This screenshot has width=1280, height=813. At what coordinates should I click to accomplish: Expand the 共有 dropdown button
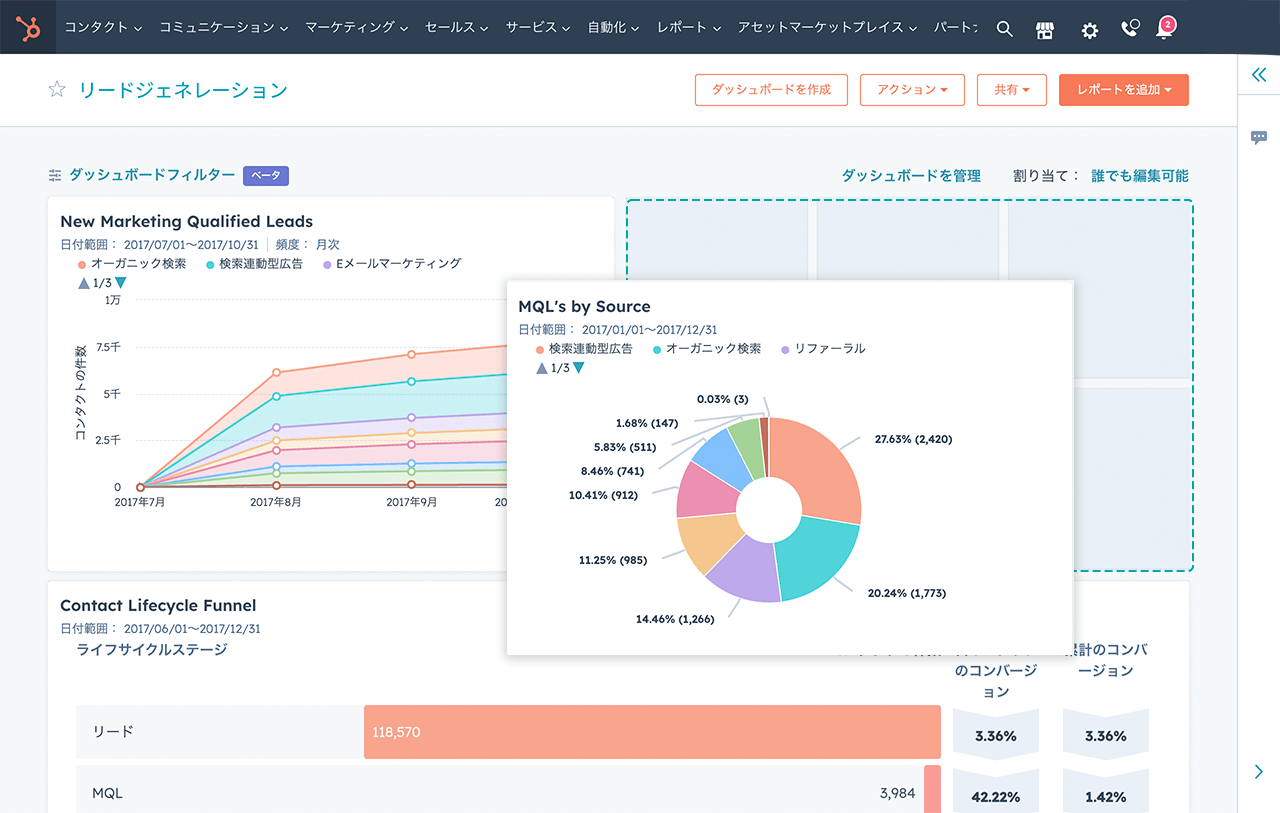[x=1011, y=89]
